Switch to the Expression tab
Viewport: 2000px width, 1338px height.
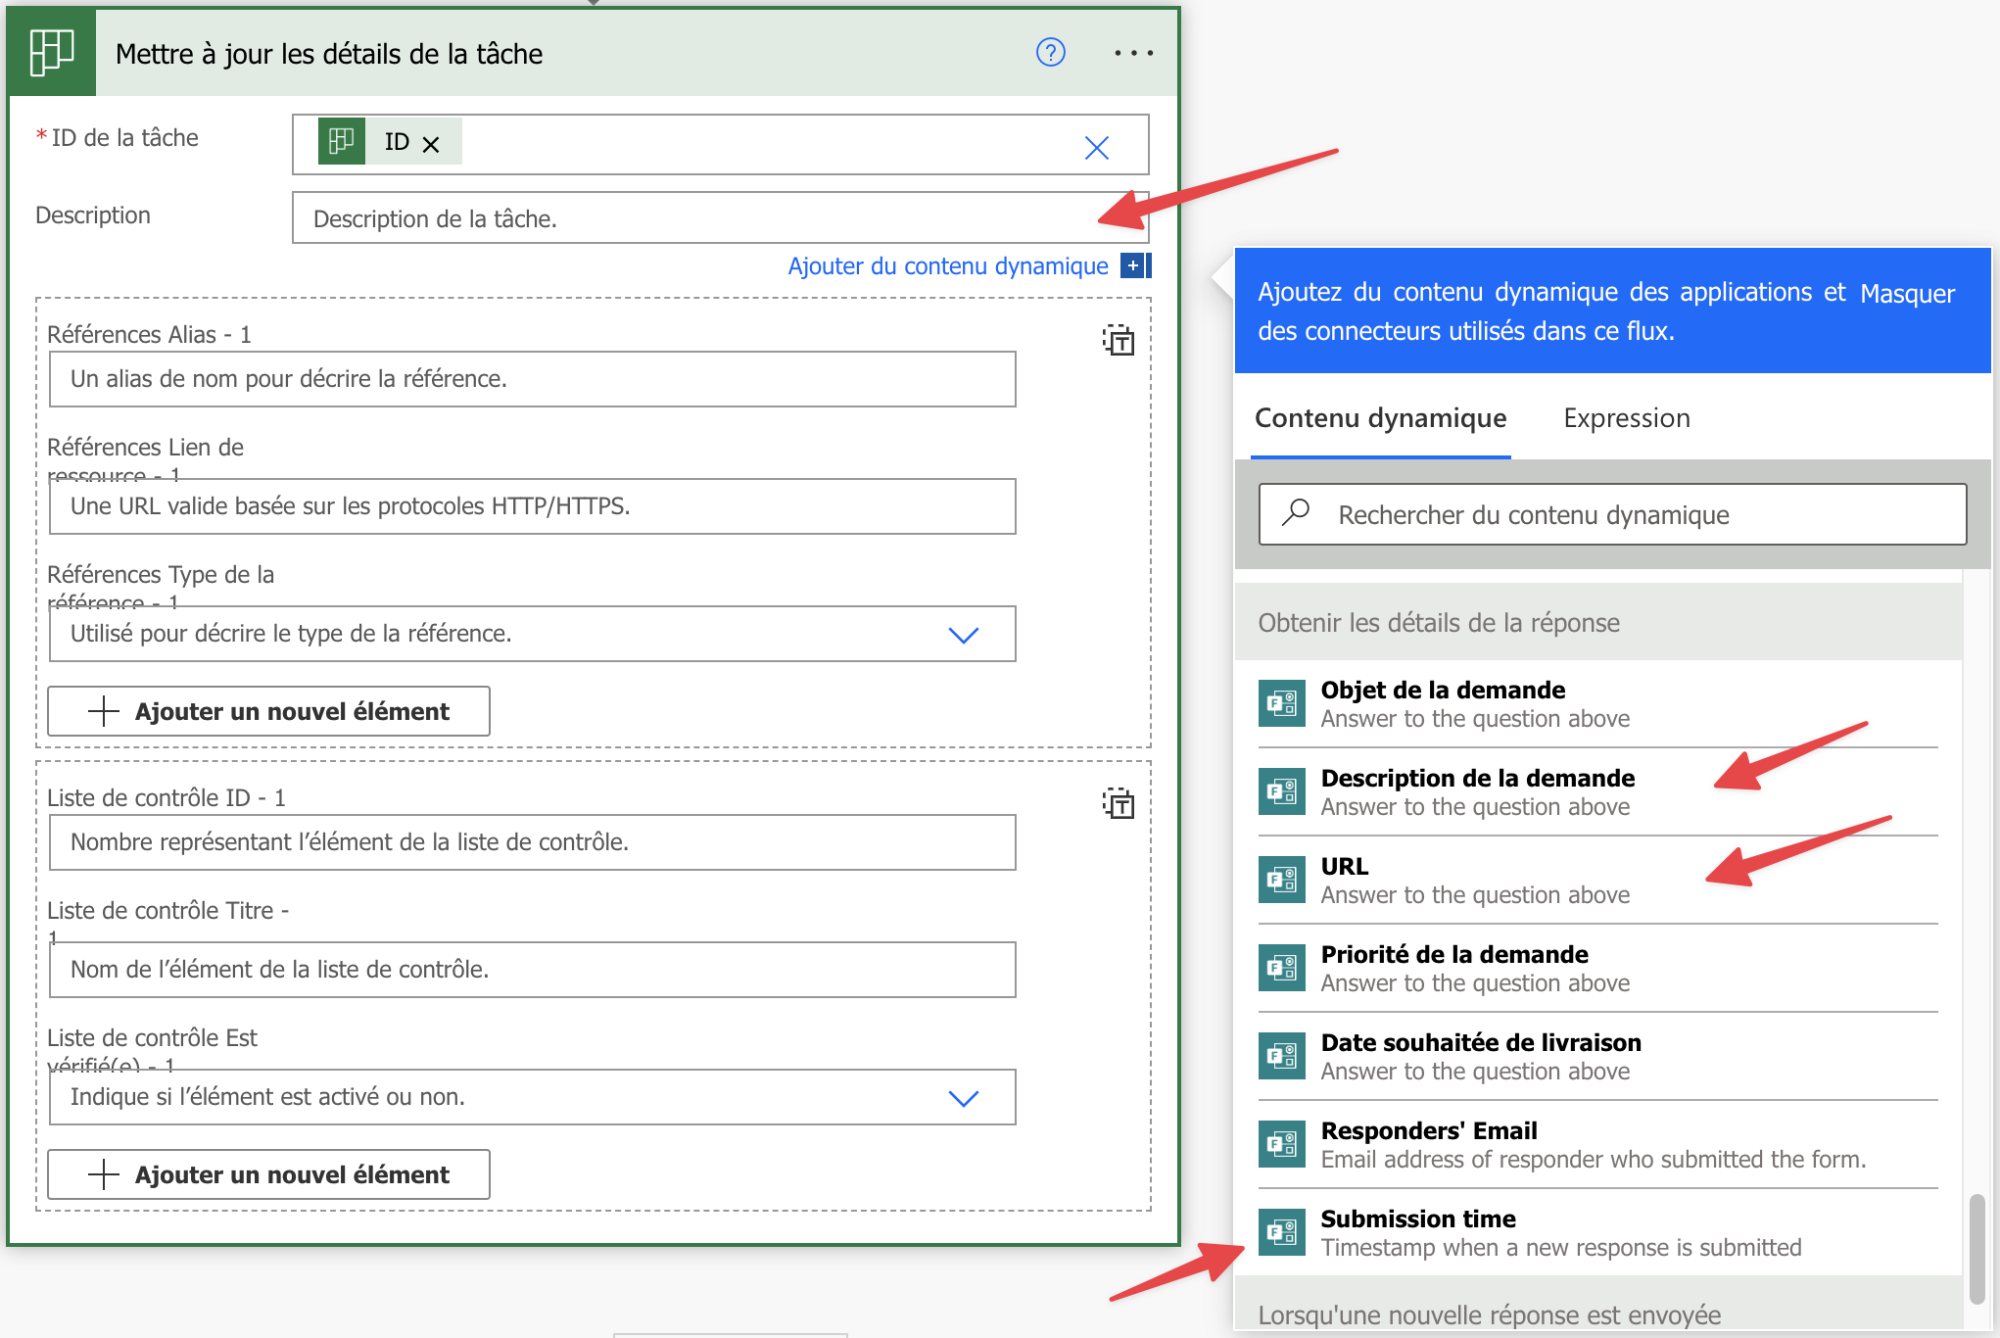(x=1626, y=418)
